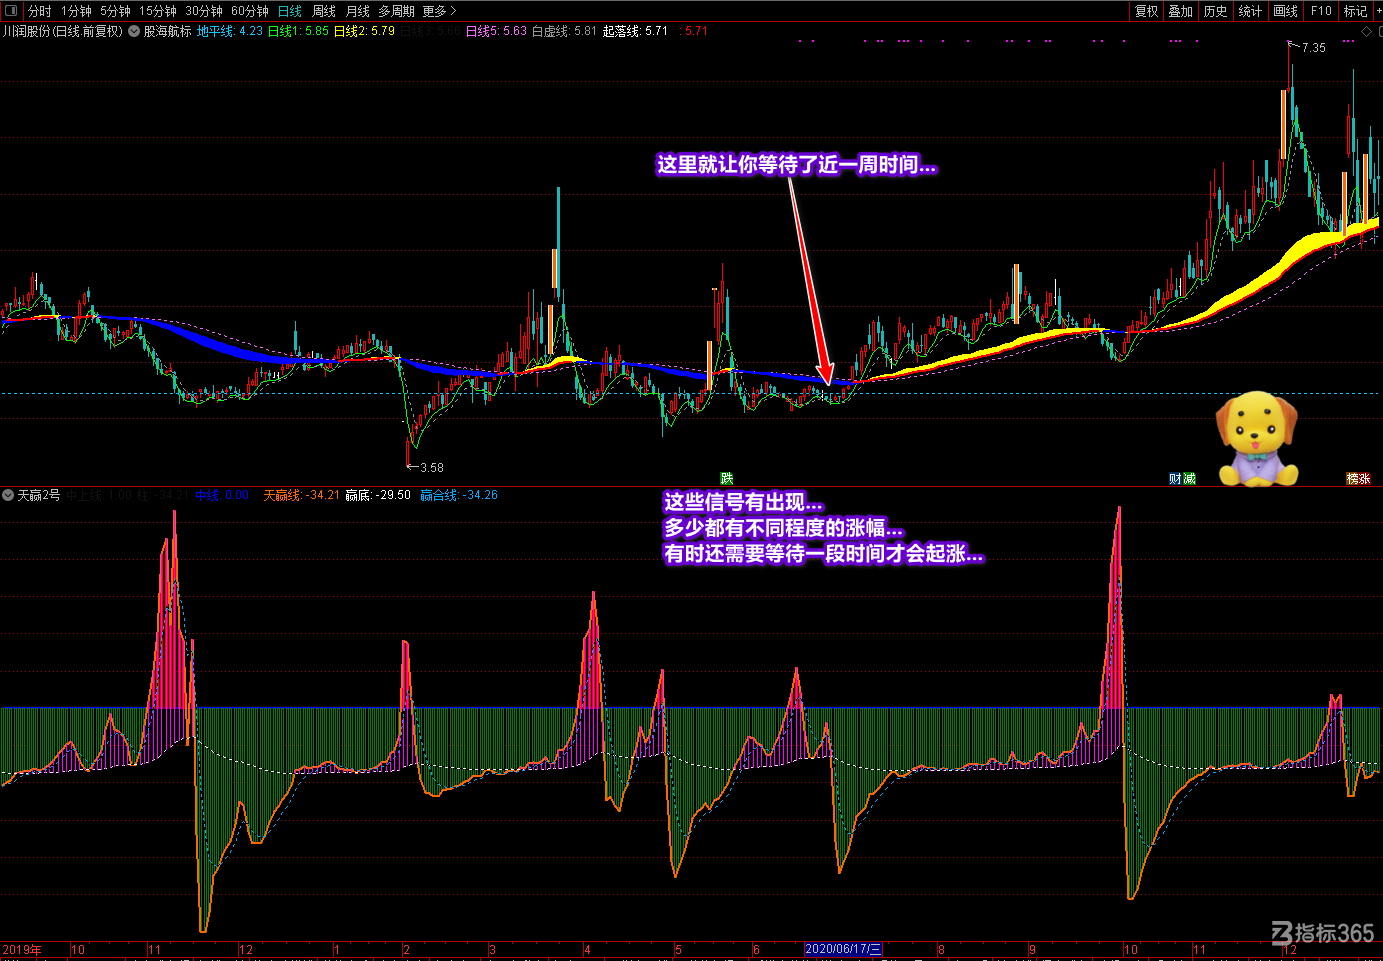1383x961 pixels.
Task: Click the 榜涨 marker at chart bottom-right
Action: point(1358,479)
